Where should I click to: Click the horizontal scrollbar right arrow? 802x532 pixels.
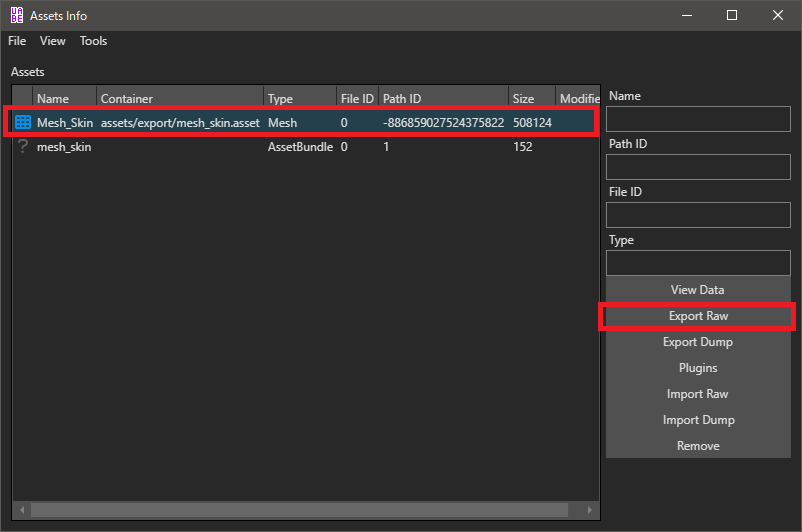pos(590,510)
